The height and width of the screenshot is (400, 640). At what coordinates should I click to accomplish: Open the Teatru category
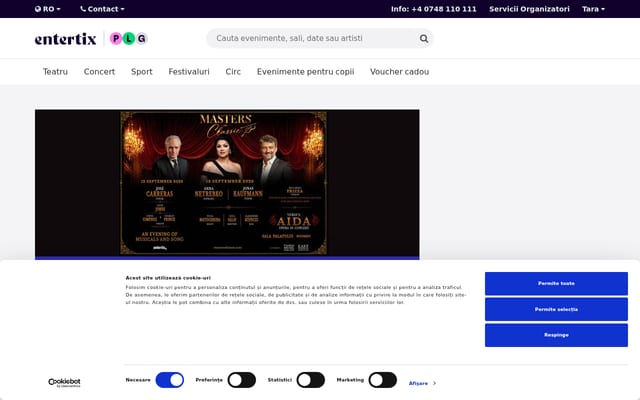[56, 72]
